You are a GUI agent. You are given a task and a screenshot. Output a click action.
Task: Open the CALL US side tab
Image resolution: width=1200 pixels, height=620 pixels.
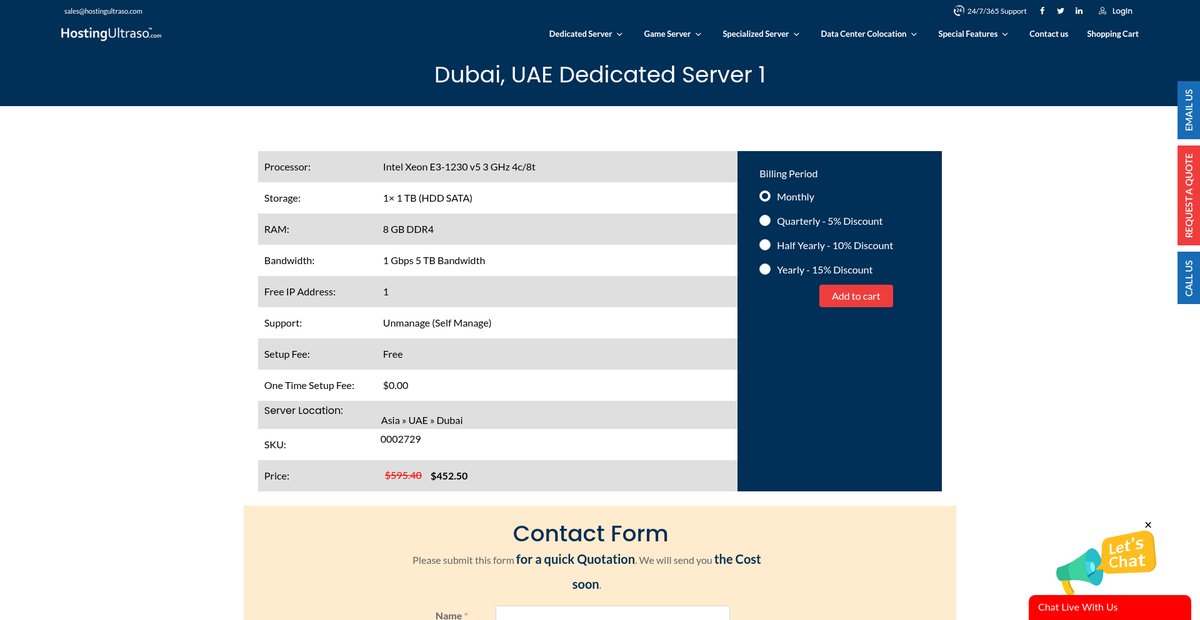point(1189,278)
